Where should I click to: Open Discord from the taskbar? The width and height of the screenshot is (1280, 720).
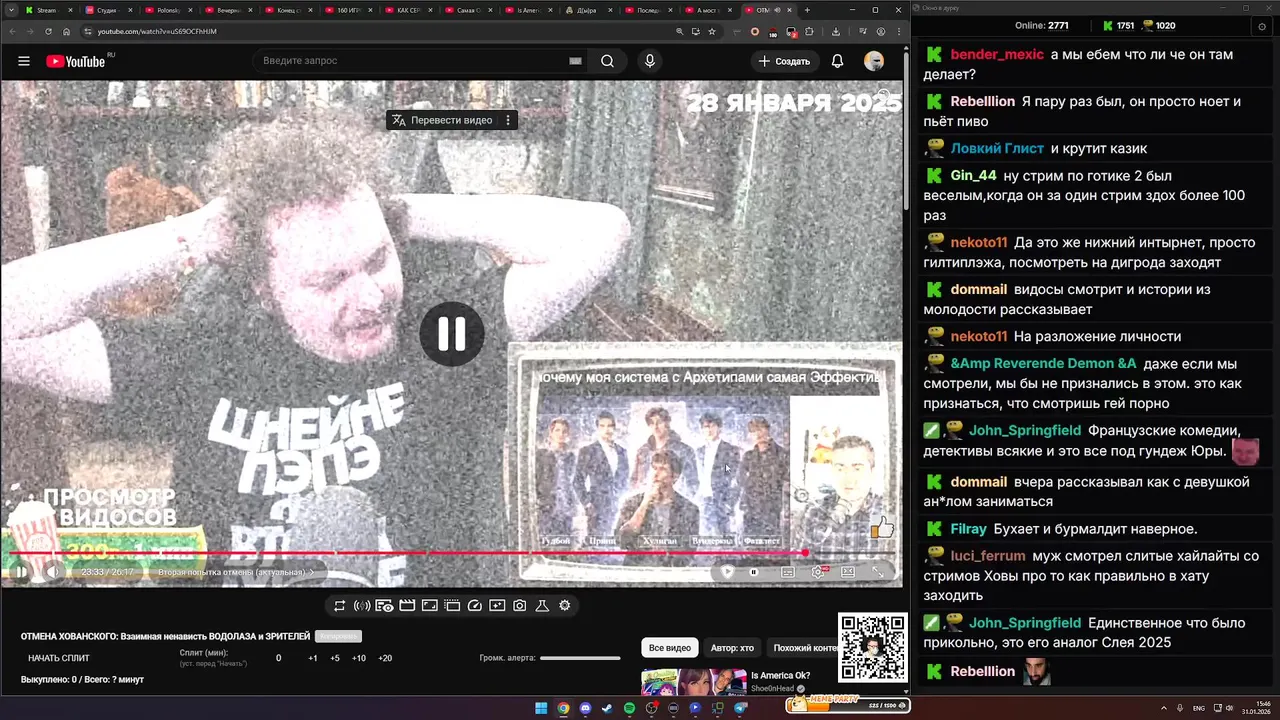point(585,708)
